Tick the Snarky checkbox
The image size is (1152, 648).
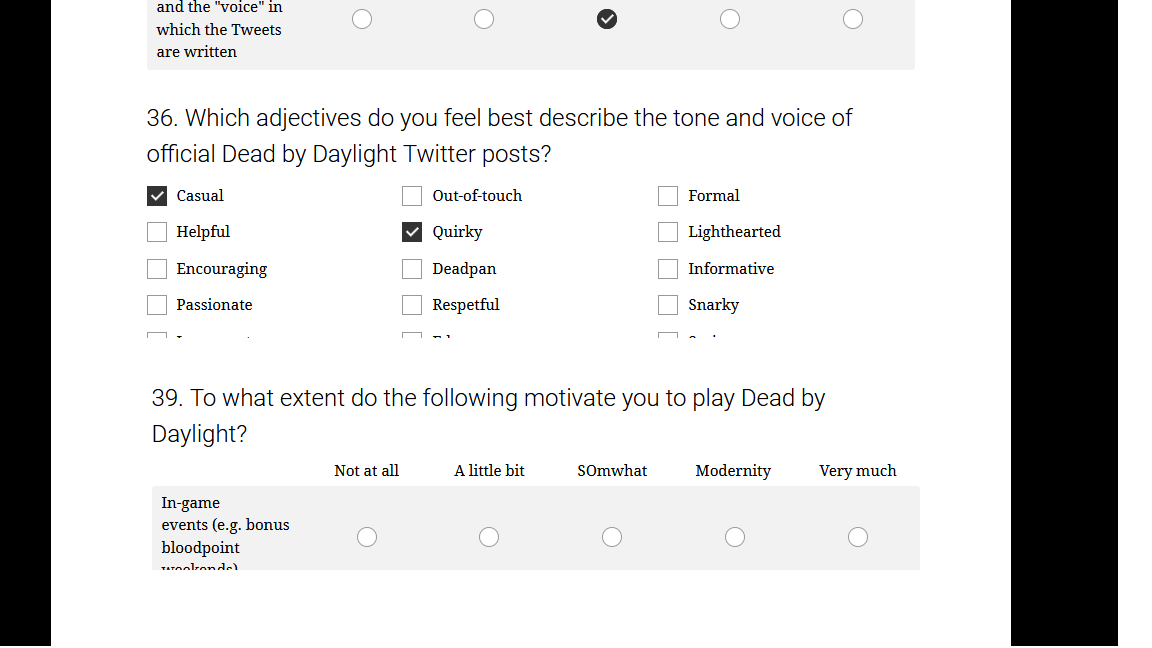pyautogui.click(x=668, y=305)
